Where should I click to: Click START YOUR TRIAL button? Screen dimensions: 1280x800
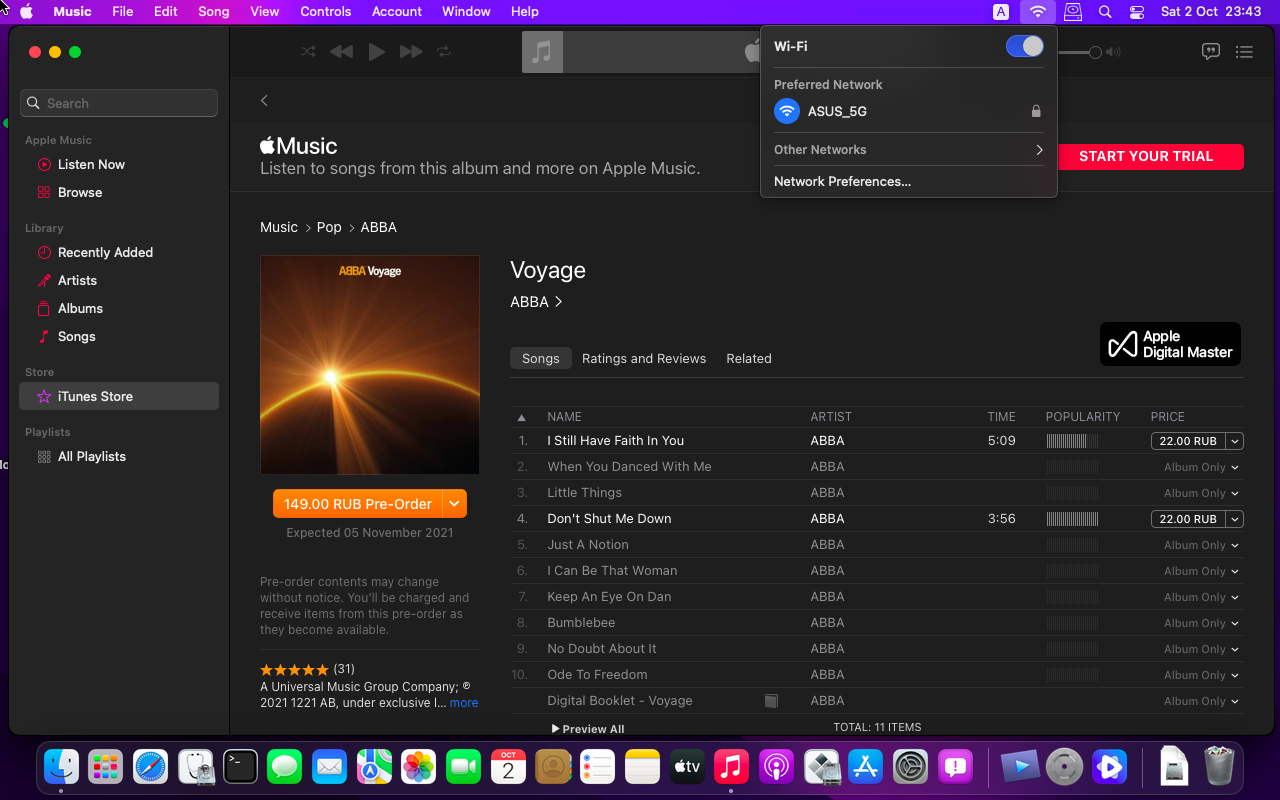pos(1146,156)
